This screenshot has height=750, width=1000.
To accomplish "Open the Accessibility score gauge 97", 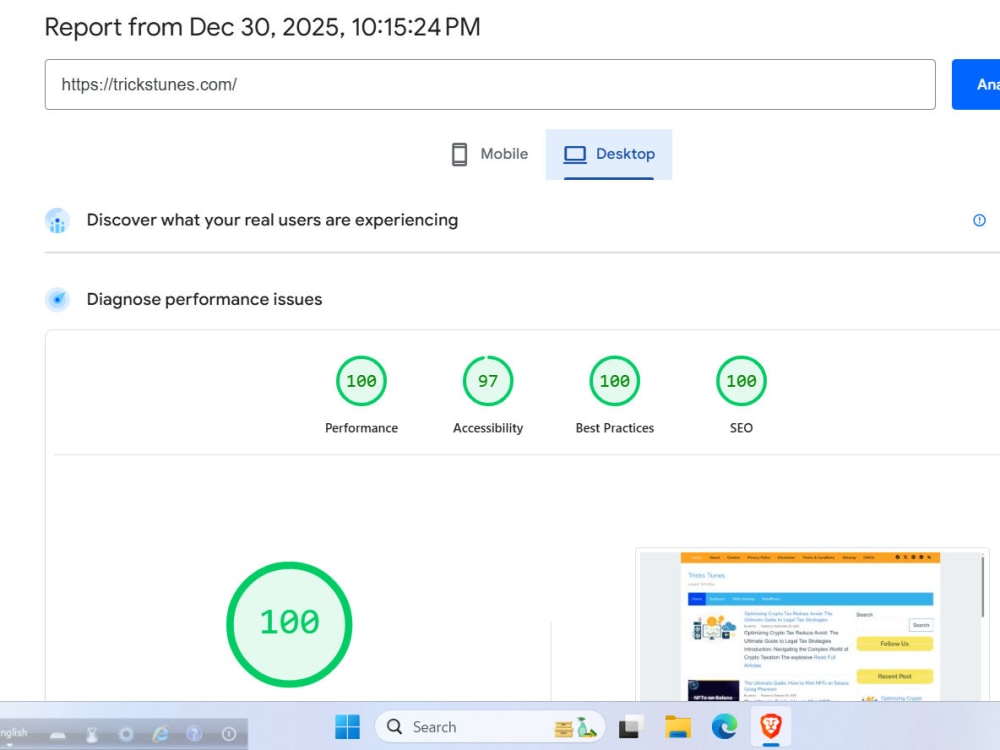I will (488, 381).
